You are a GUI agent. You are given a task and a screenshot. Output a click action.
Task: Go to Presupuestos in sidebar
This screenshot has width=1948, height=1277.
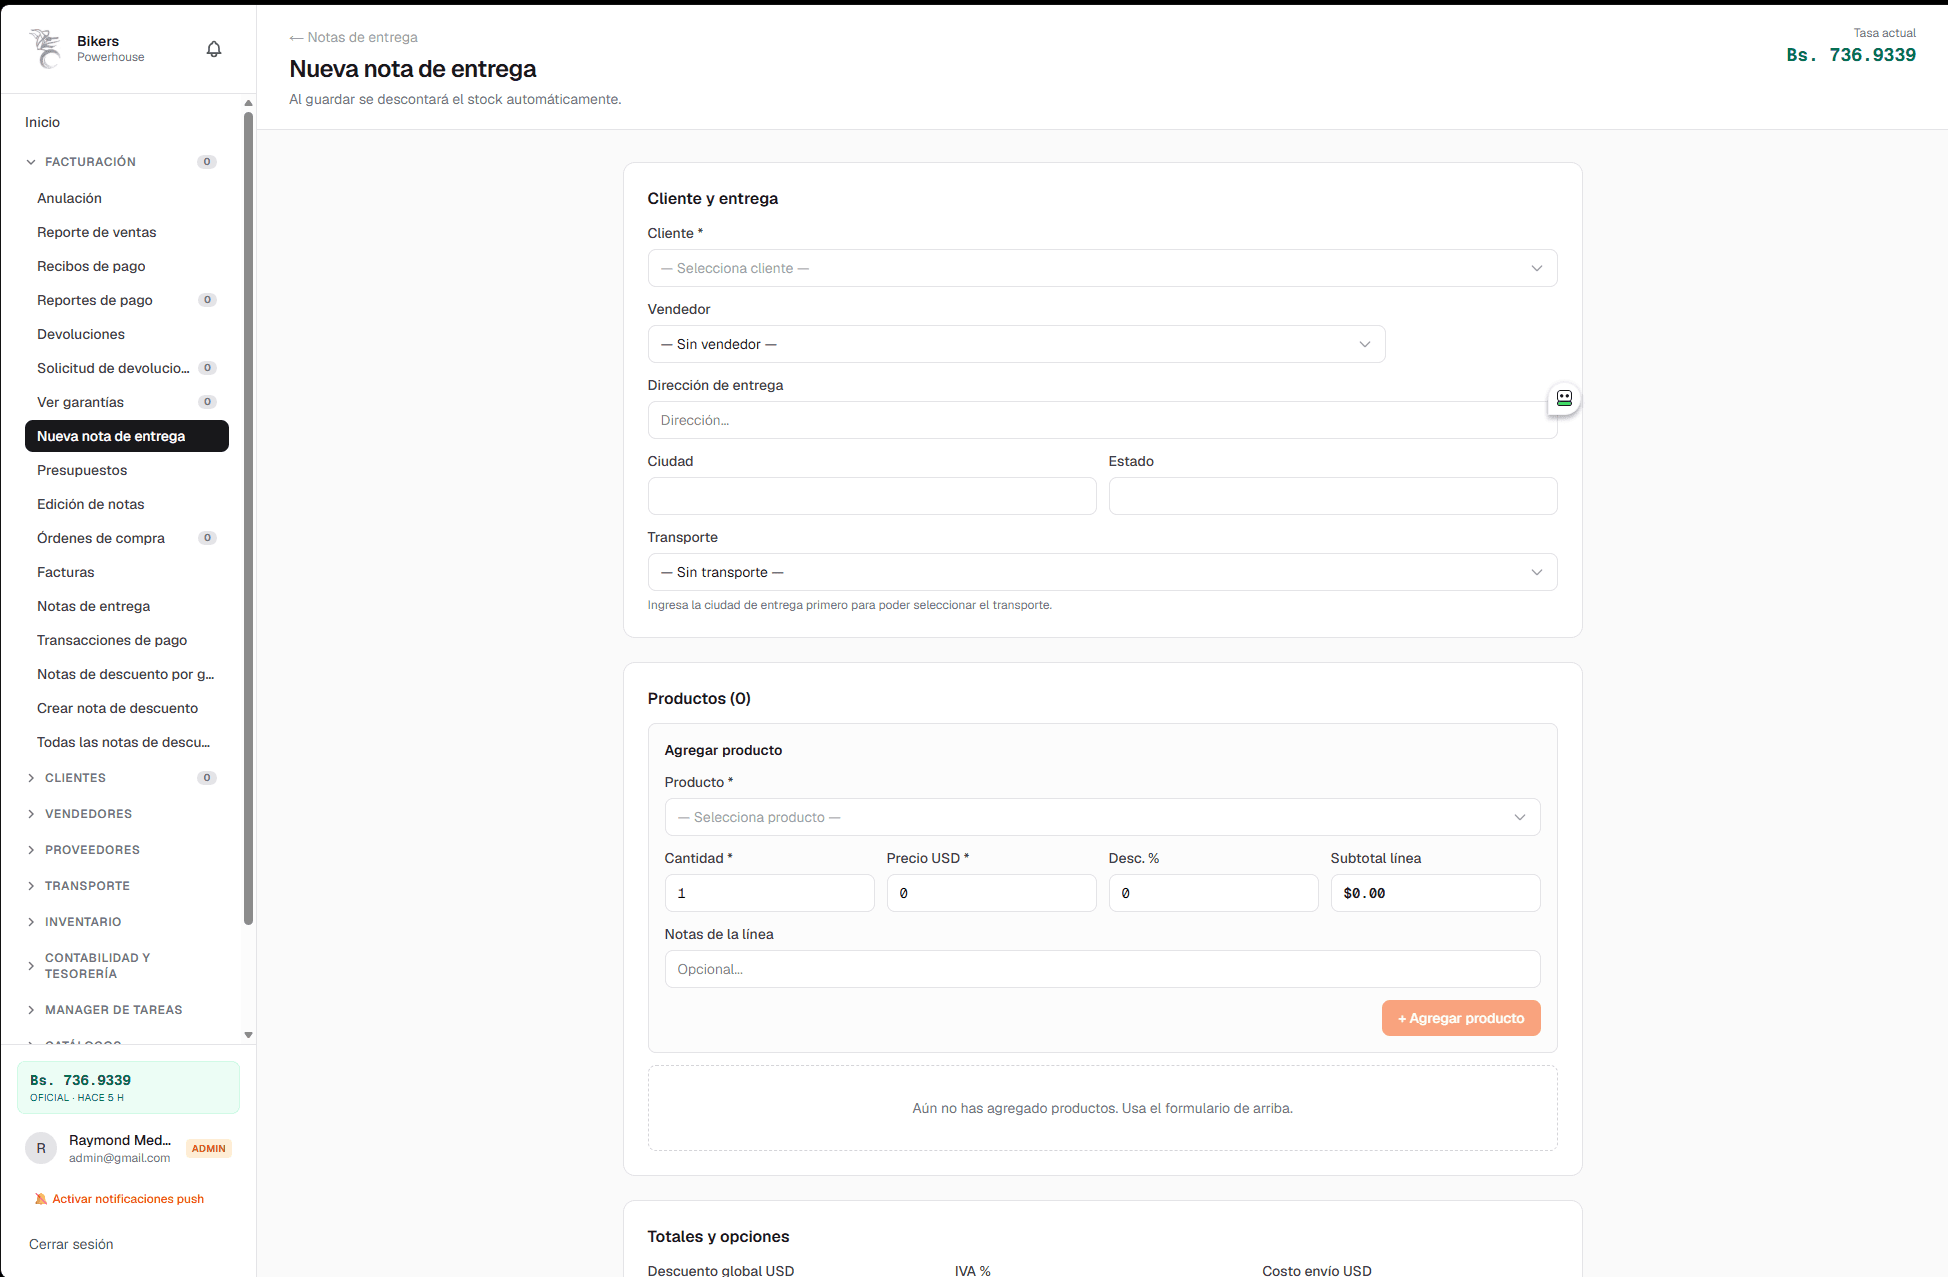point(82,470)
